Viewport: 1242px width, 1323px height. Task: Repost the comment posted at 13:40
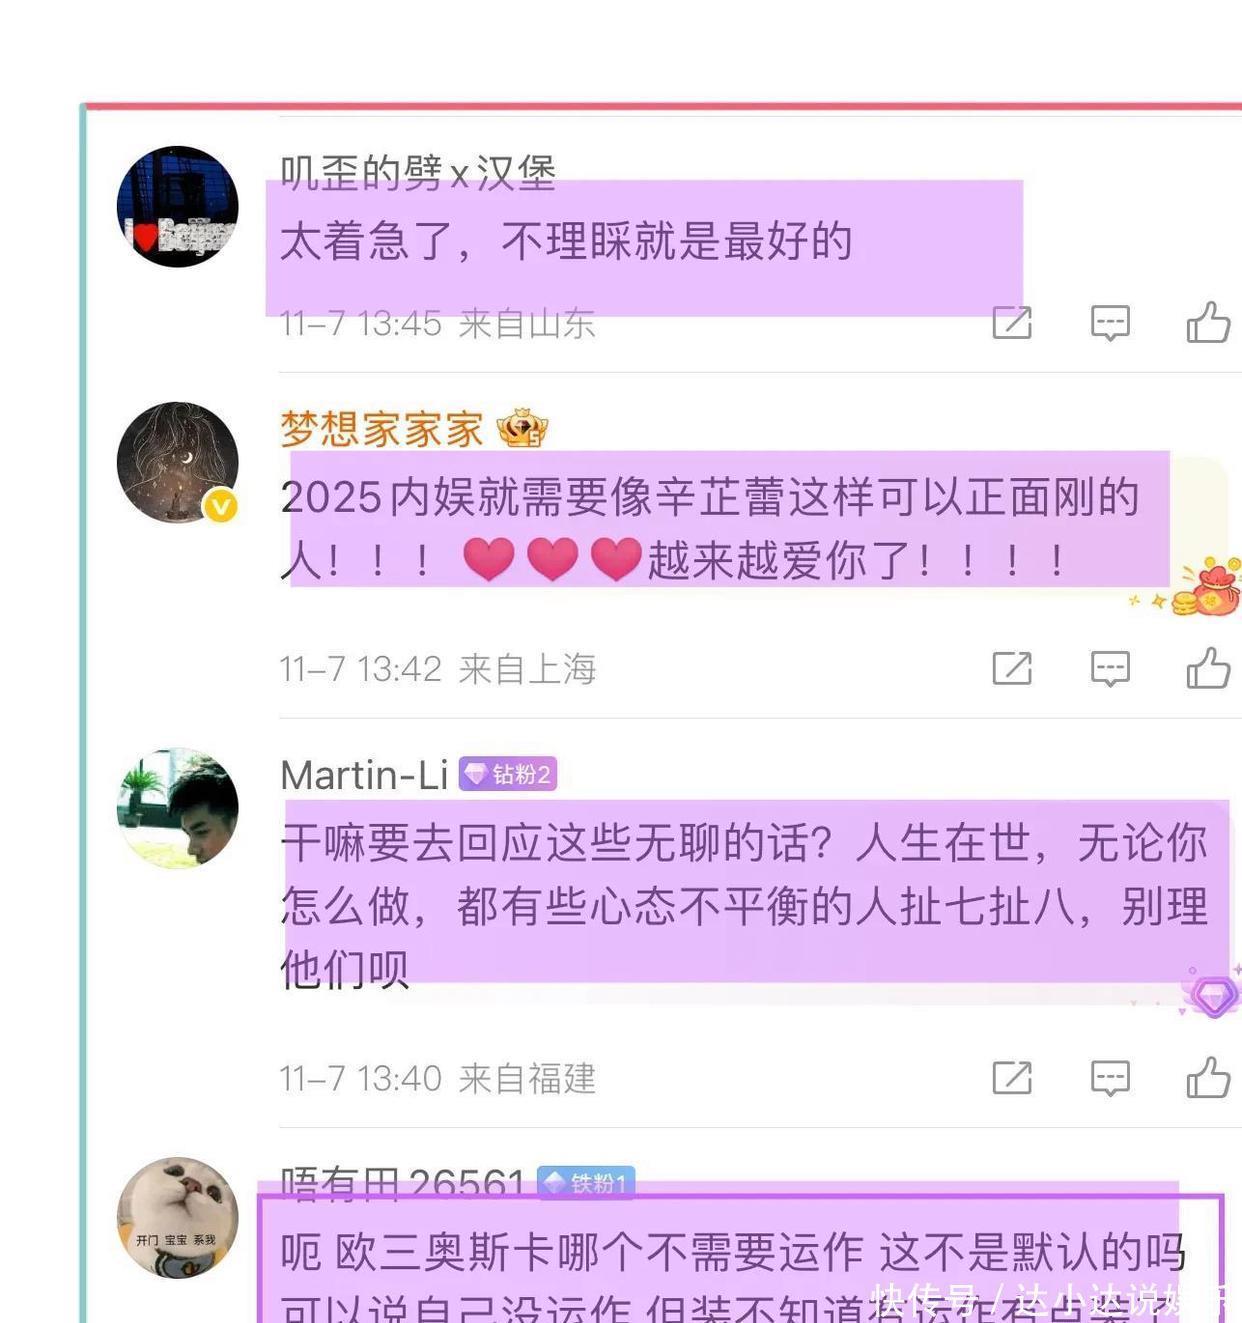[x=1012, y=1077]
